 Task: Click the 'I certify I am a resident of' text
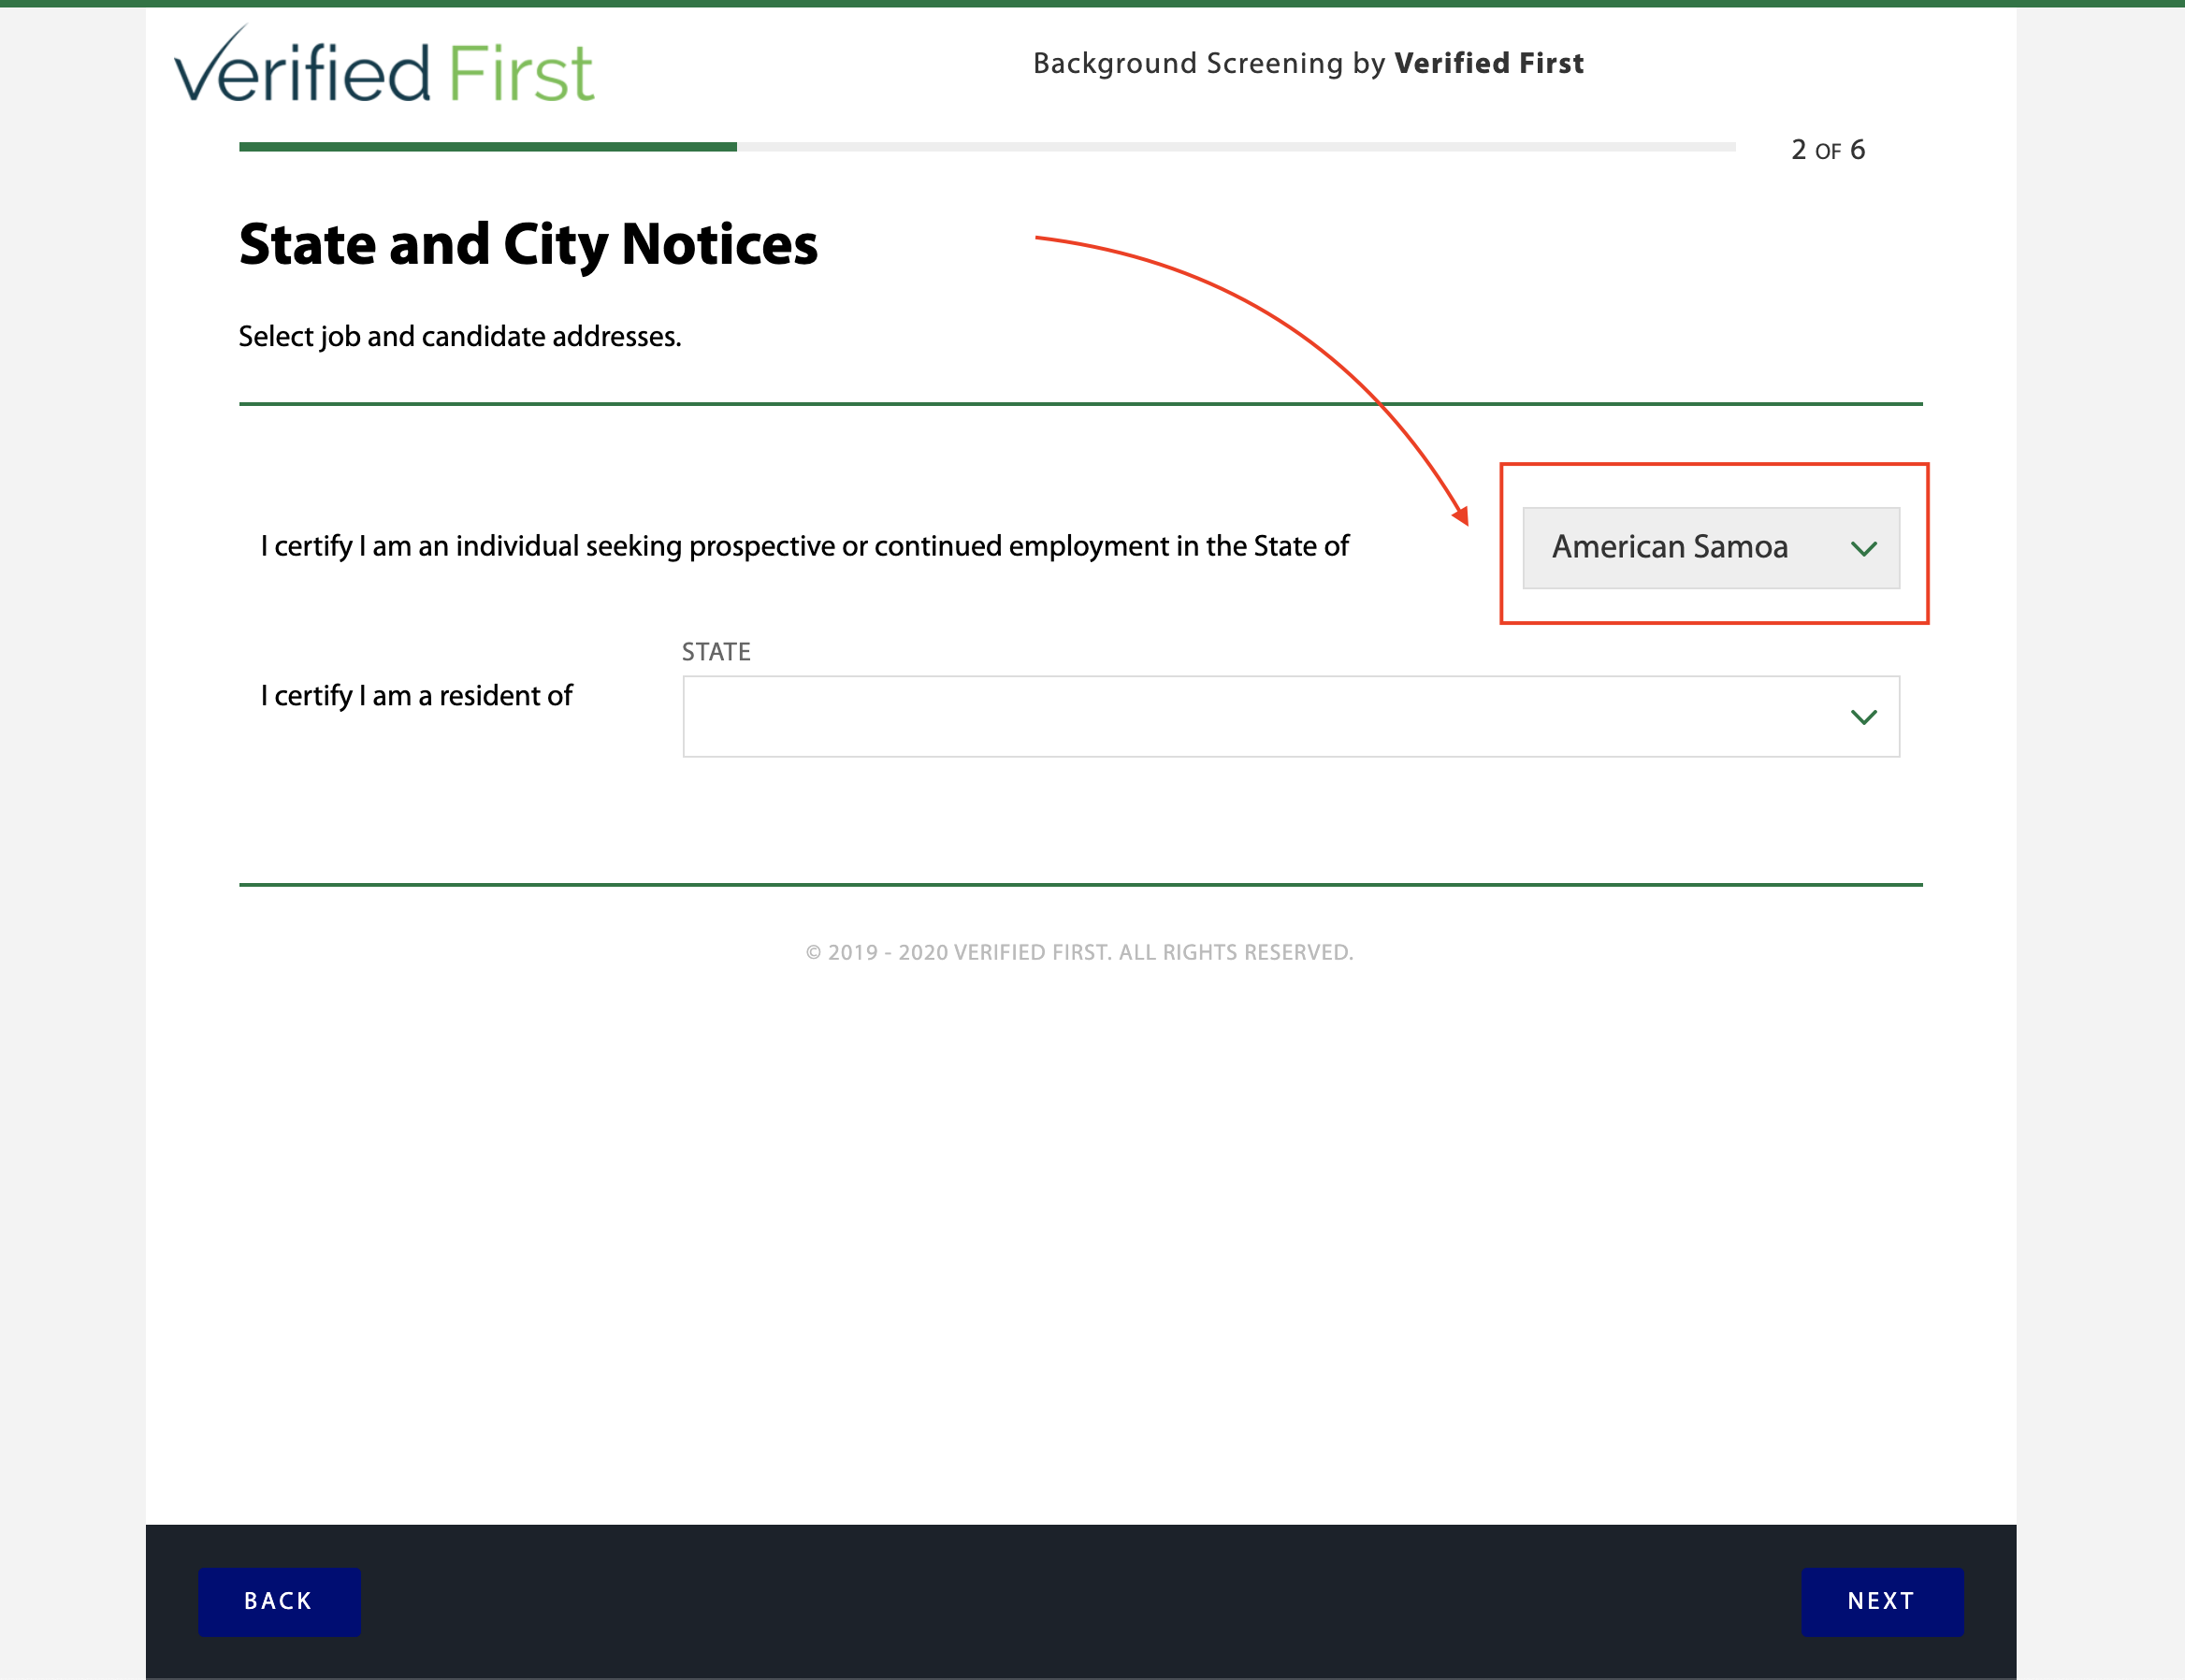(x=416, y=696)
